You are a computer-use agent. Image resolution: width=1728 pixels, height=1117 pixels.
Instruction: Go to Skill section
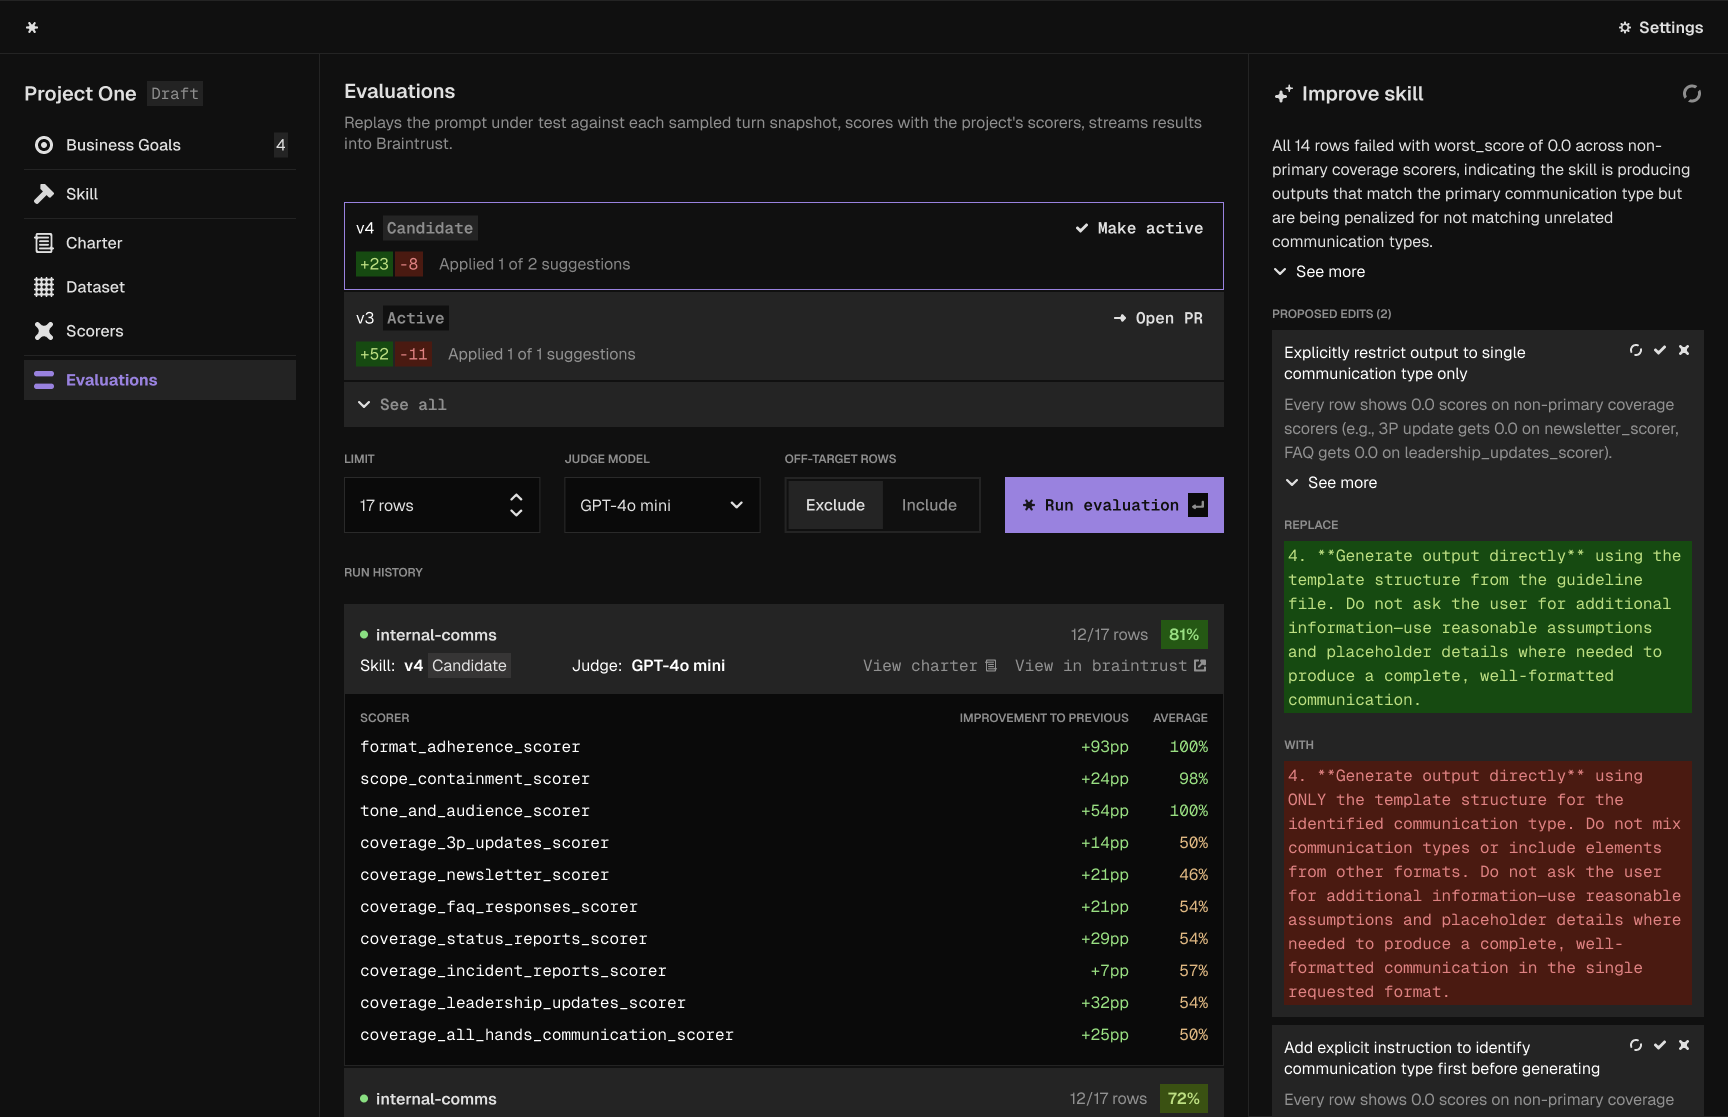(160, 194)
